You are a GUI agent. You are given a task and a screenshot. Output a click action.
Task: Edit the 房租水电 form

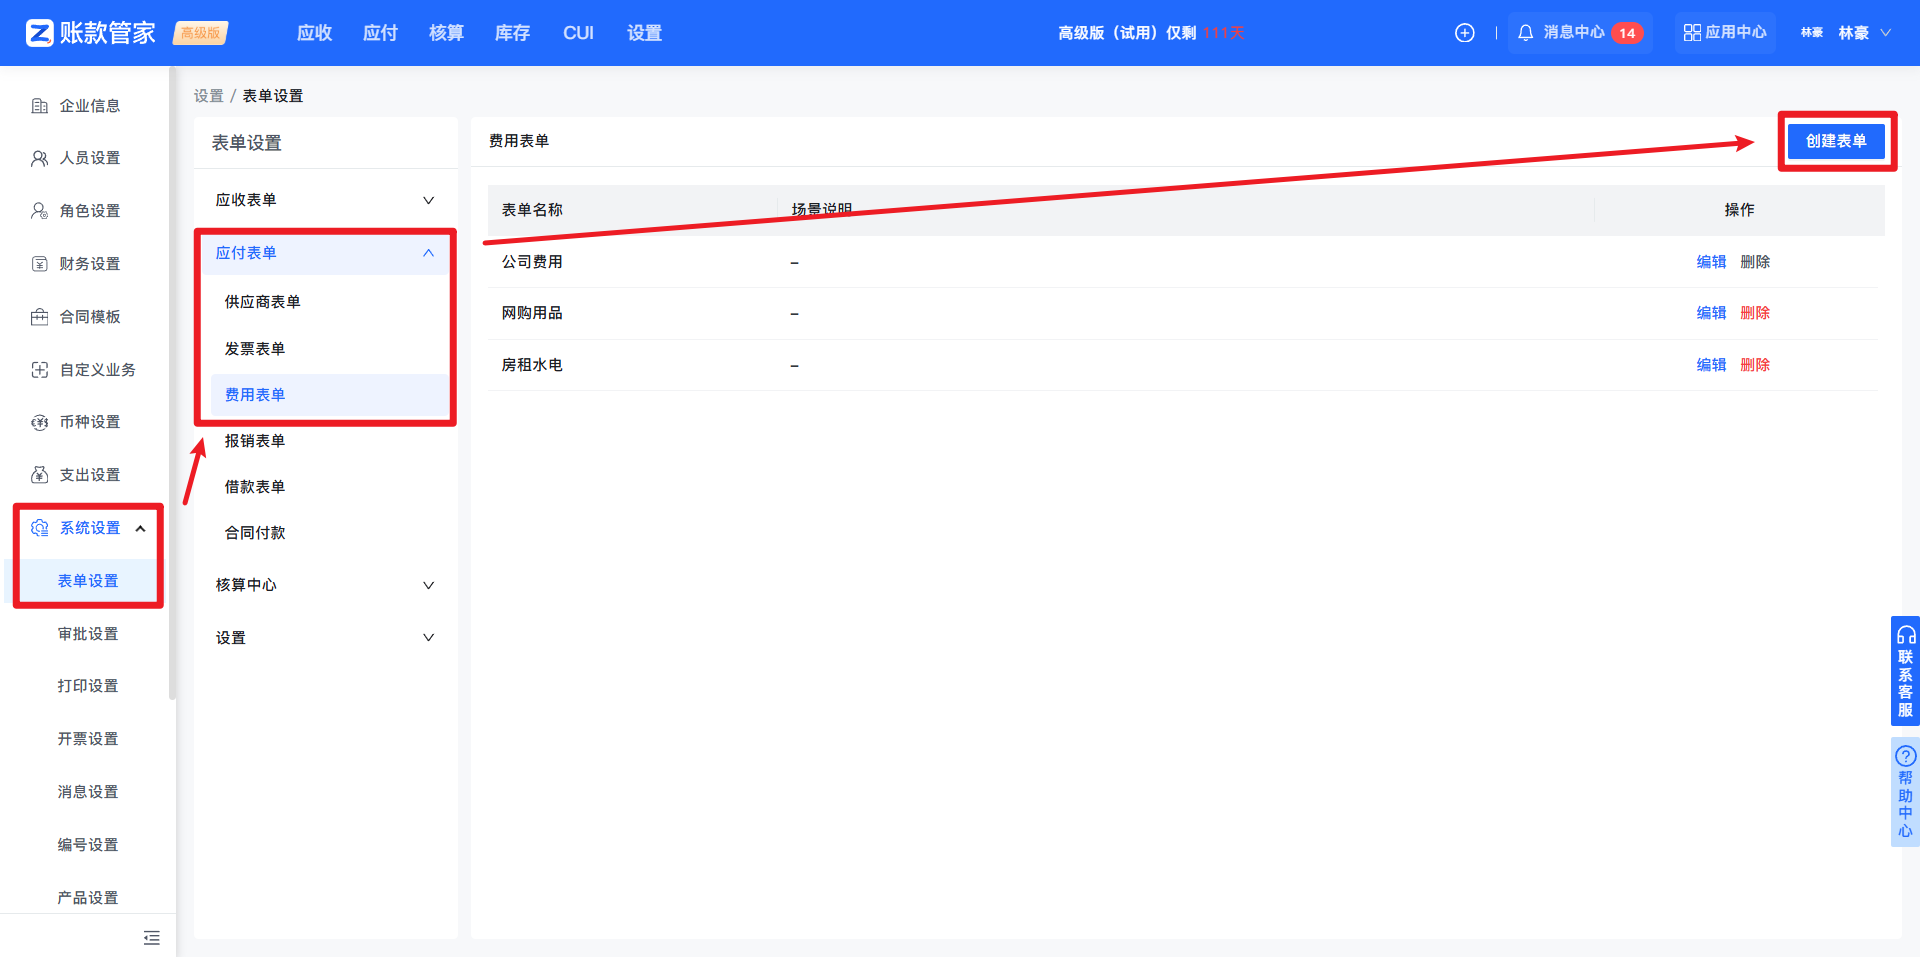1711,365
